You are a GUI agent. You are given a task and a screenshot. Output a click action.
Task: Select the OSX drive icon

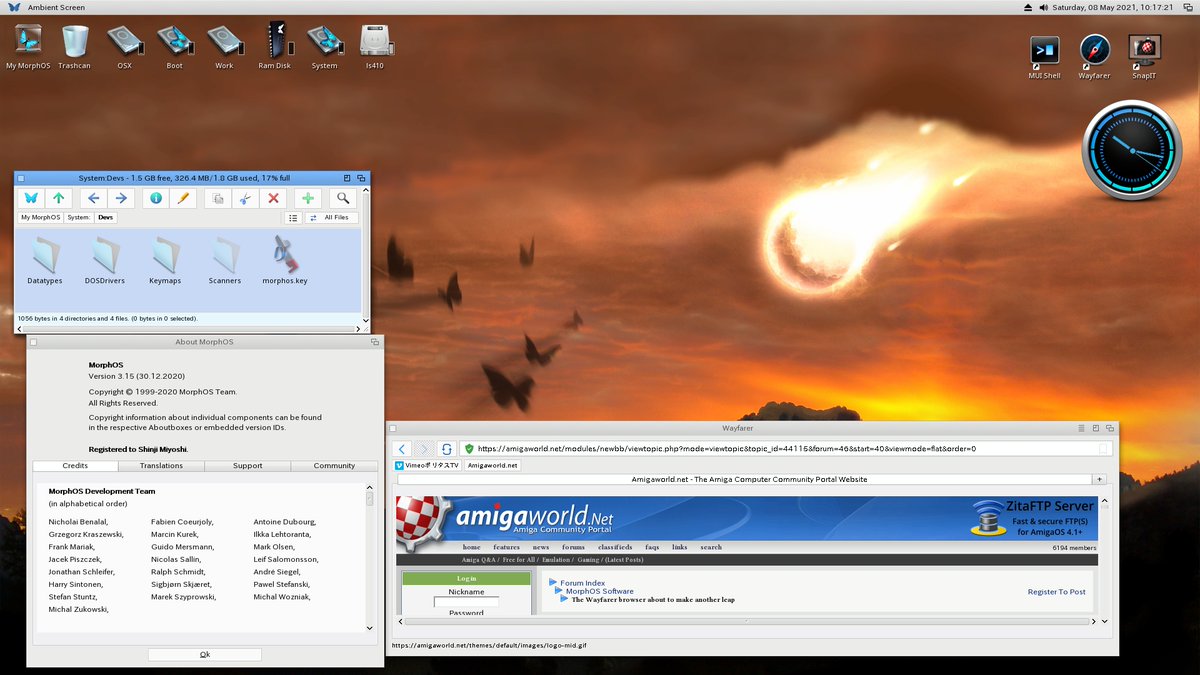125,46
